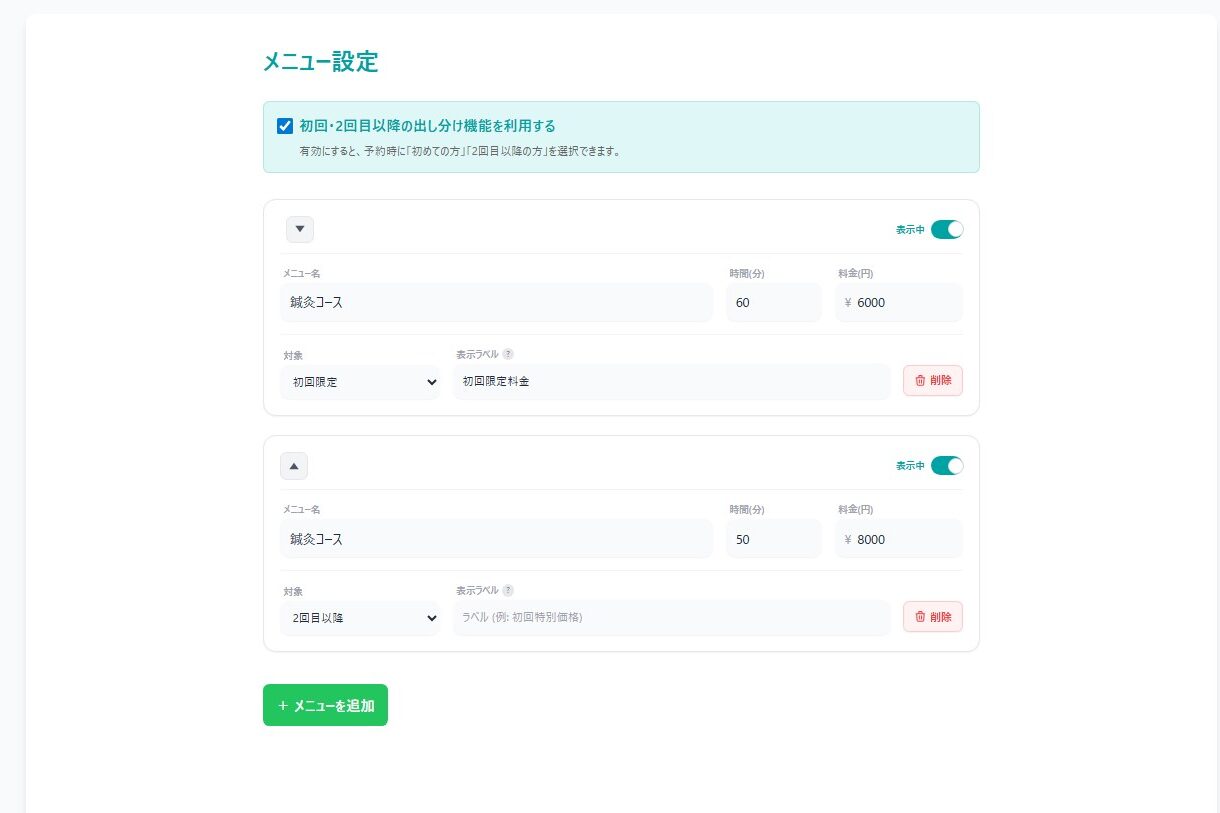Click the empty 表示ラベル placeholder field
Screen dimensions: 1220x813
pos(670,617)
